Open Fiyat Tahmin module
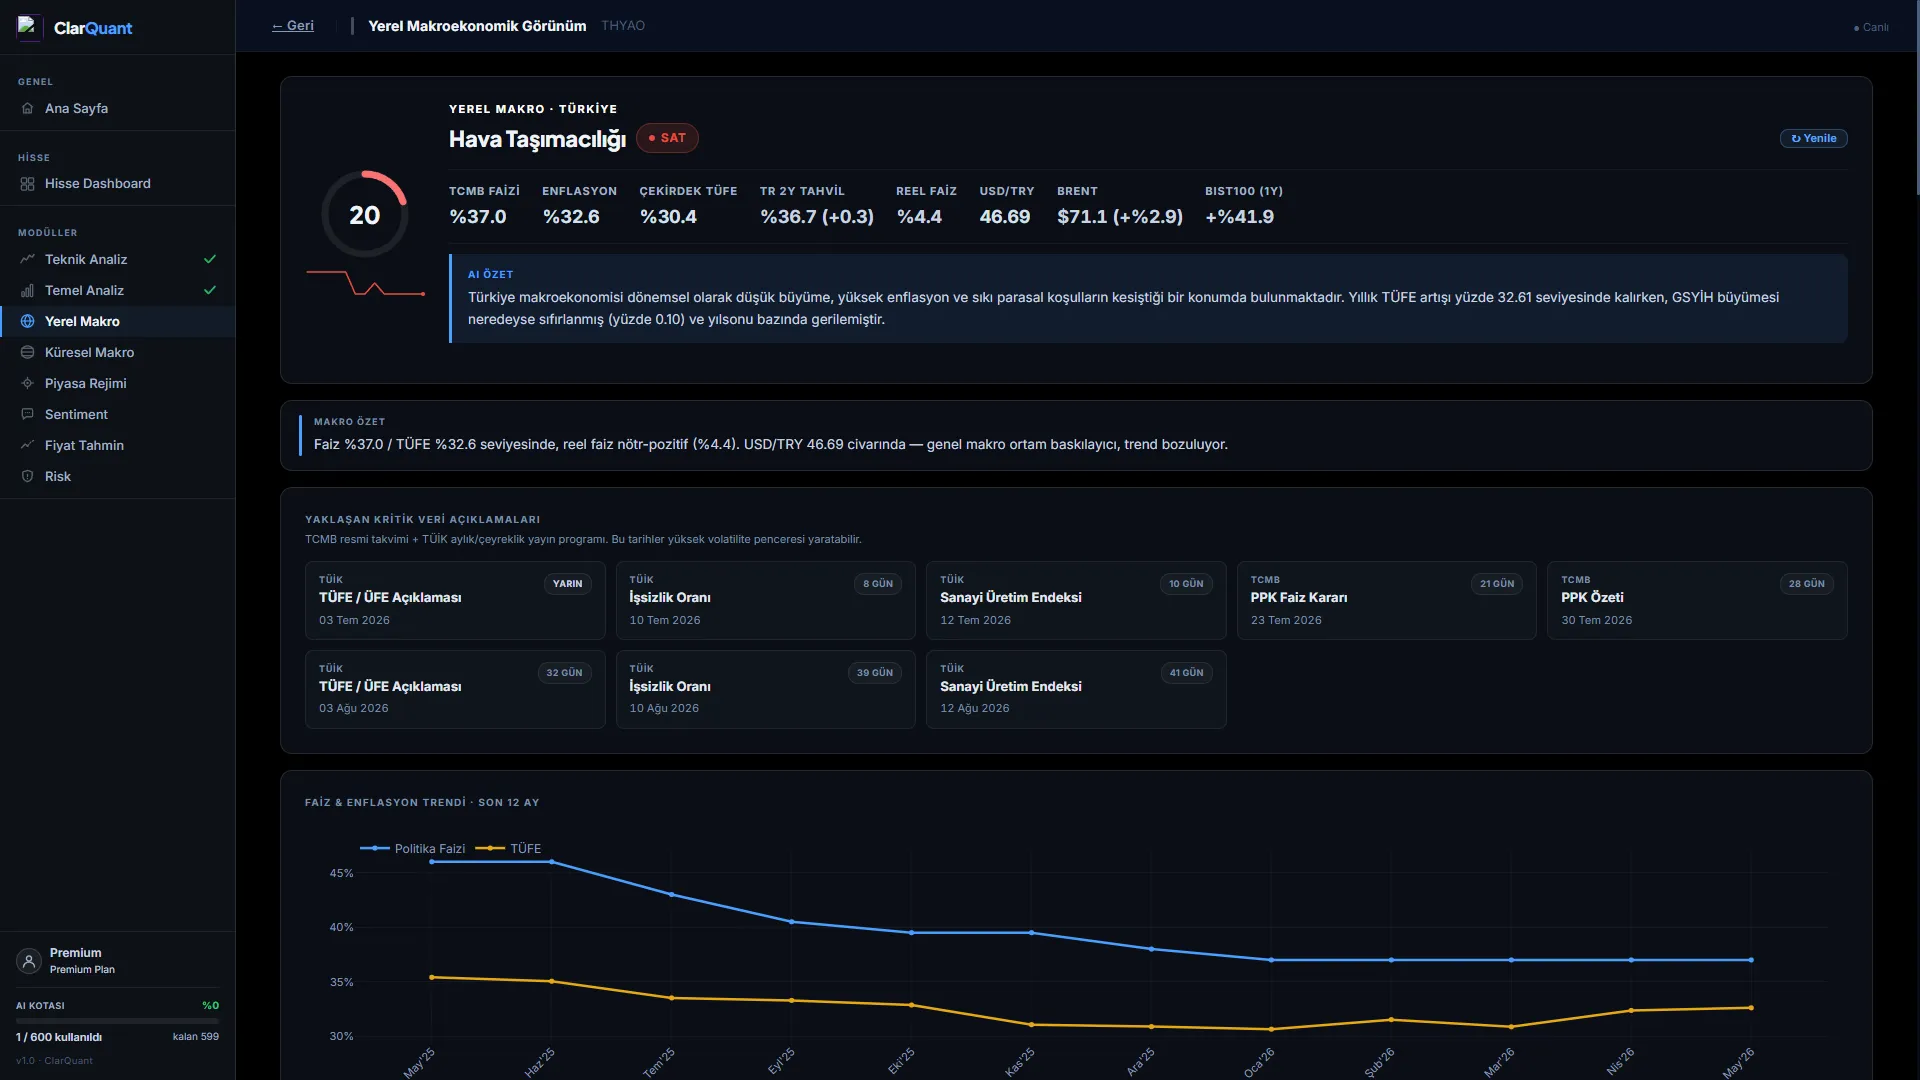This screenshot has height=1080, width=1920. click(x=118, y=445)
